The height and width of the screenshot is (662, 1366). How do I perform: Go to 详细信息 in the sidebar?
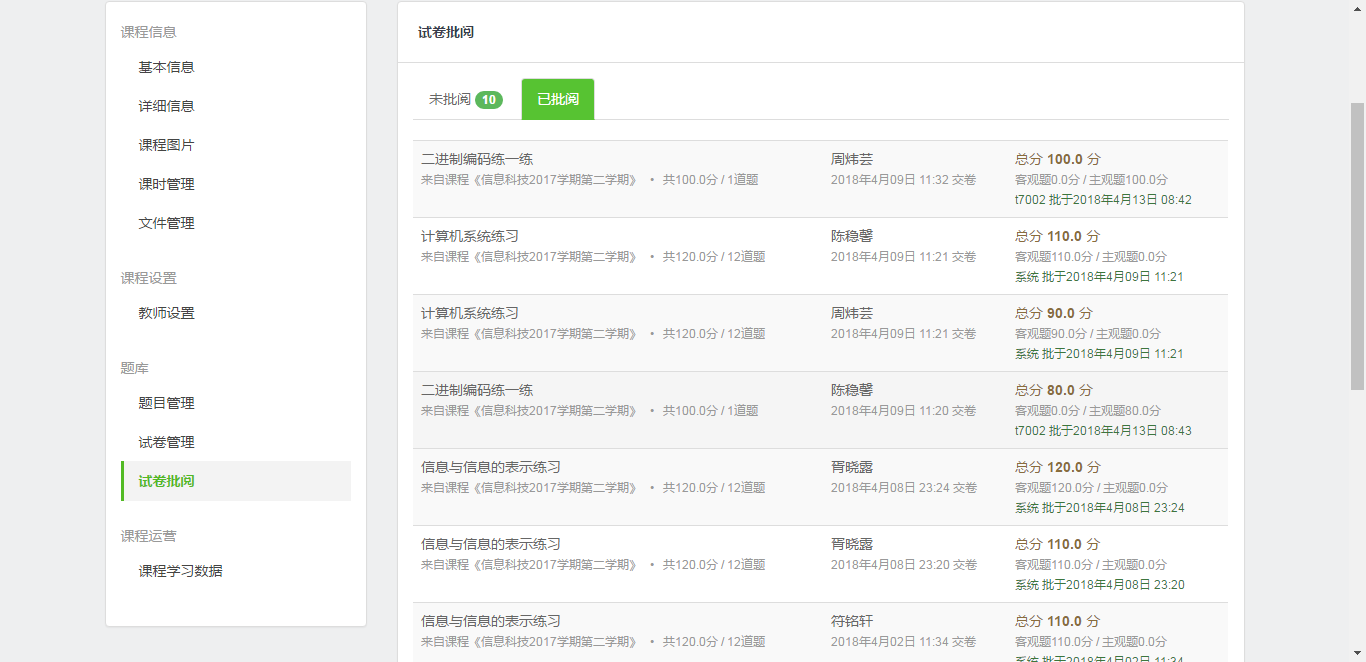[x=166, y=106]
